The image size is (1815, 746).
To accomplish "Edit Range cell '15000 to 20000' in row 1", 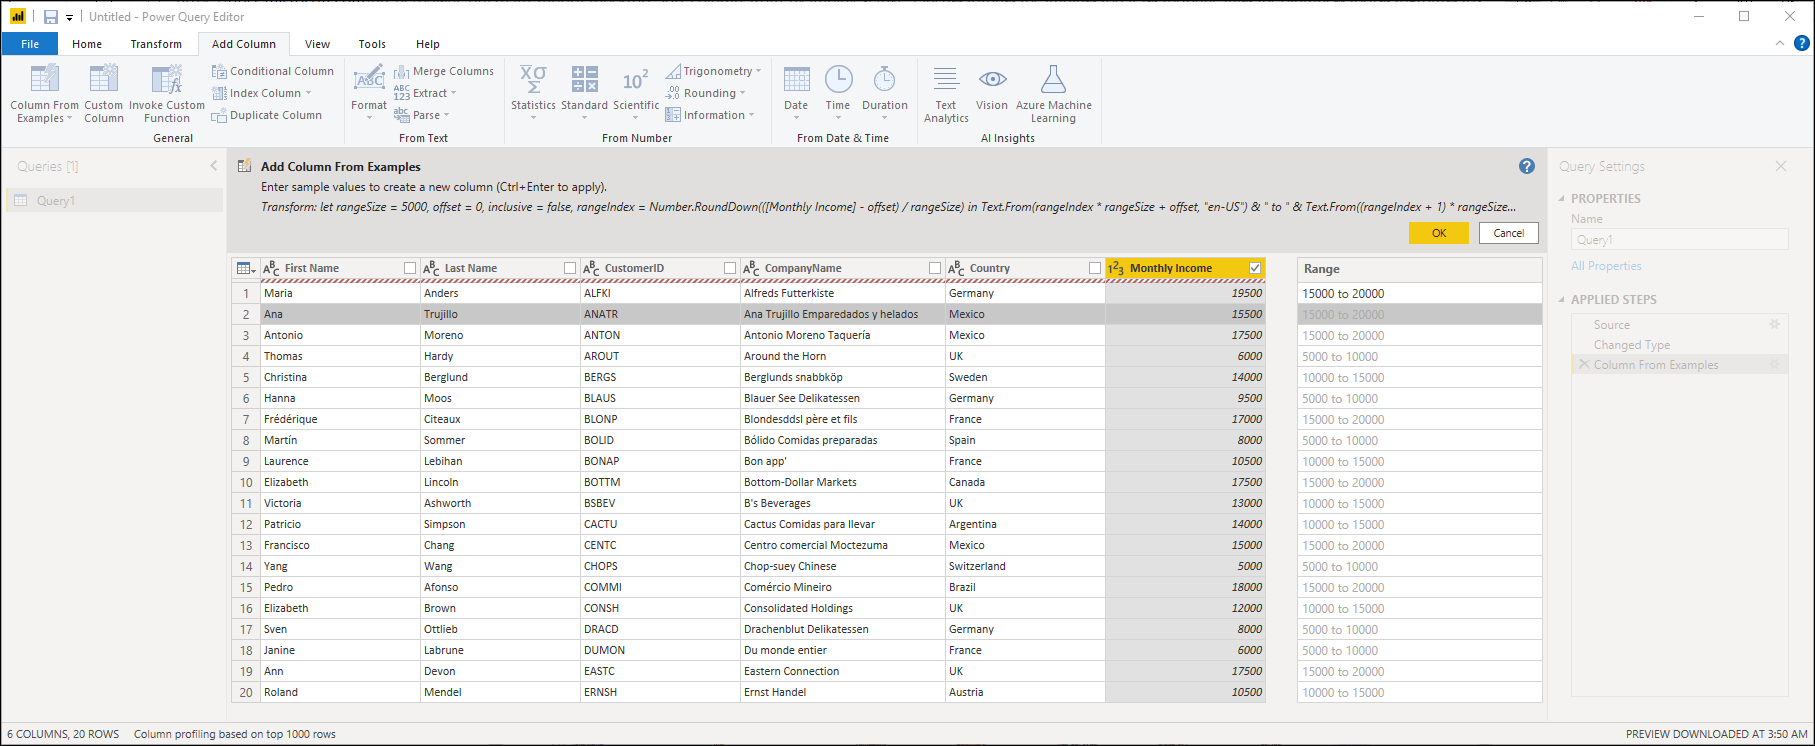I will (1420, 294).
